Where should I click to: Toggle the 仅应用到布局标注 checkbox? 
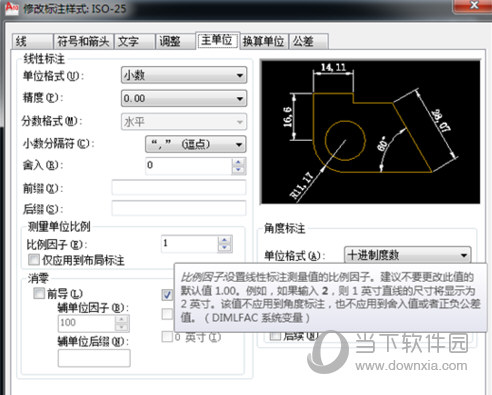pos(34,259)
